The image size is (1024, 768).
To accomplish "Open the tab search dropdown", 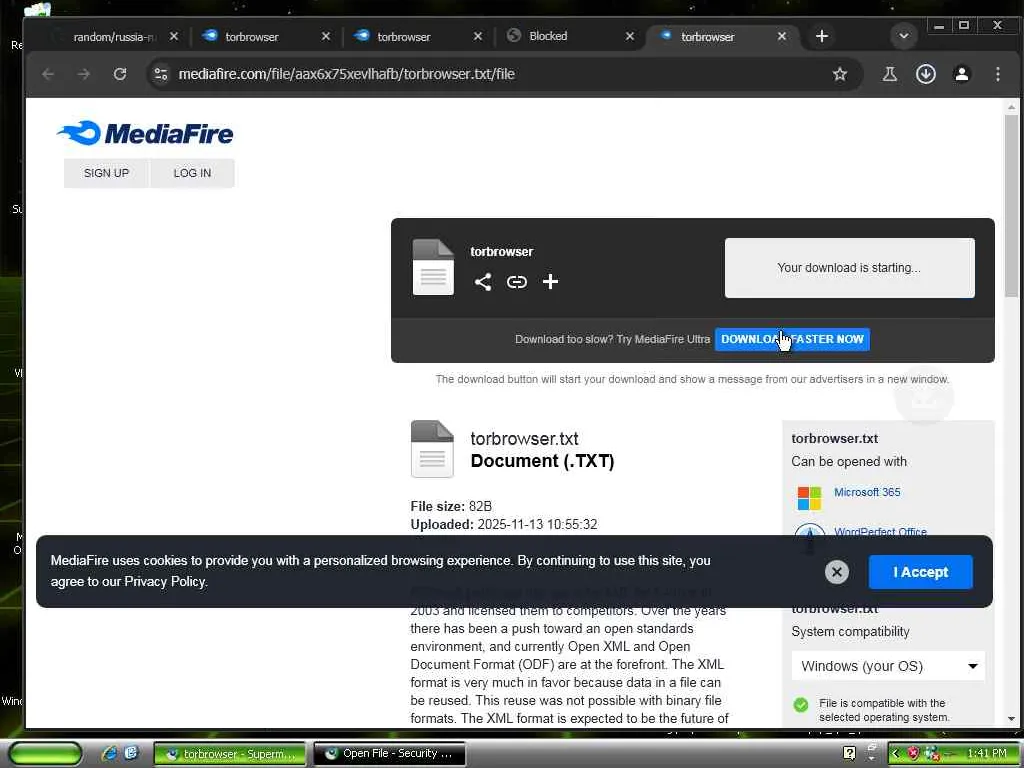I will pos(904,36).
